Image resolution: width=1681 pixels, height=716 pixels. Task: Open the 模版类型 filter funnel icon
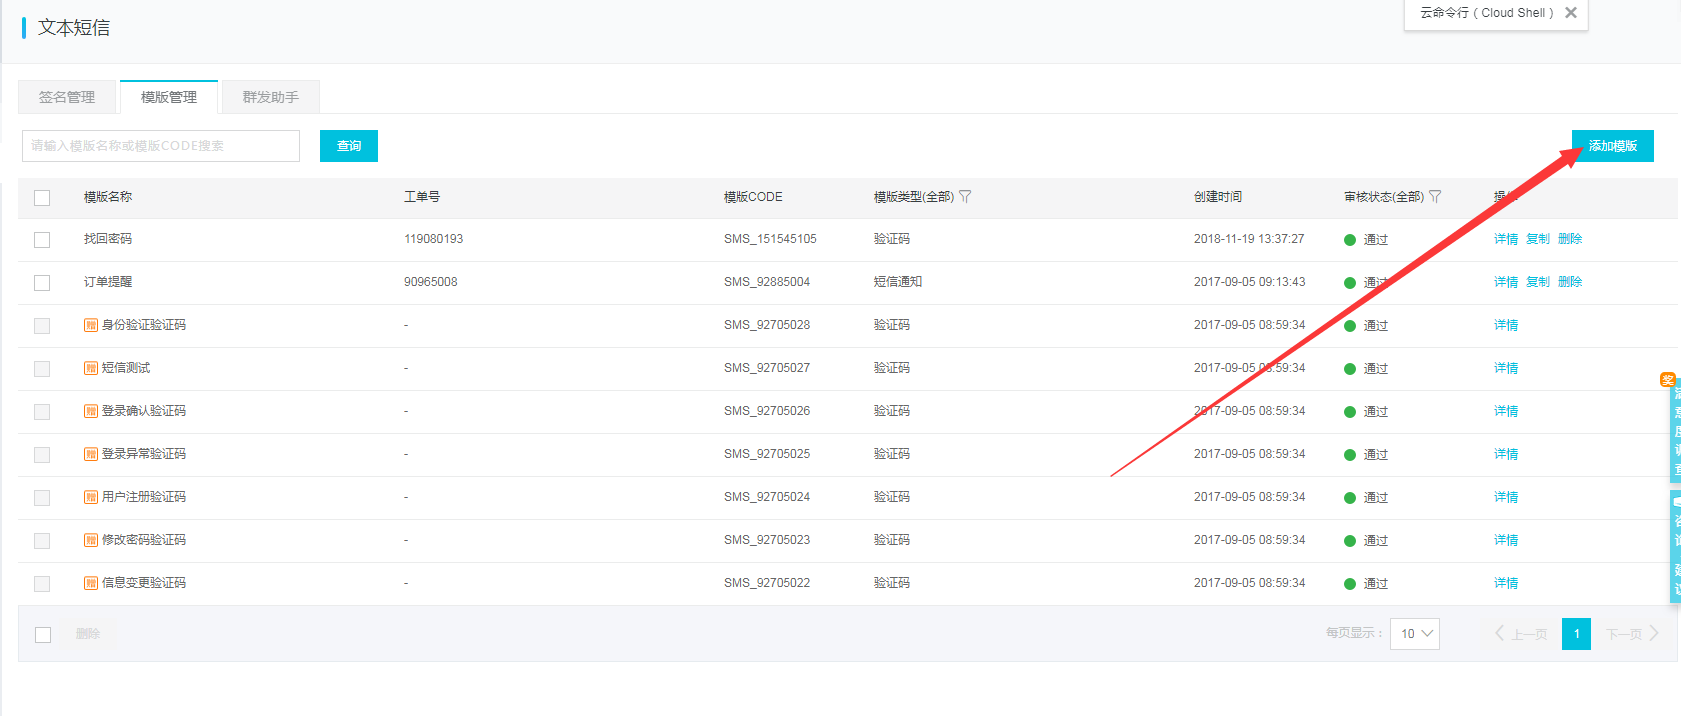(965, 197)
